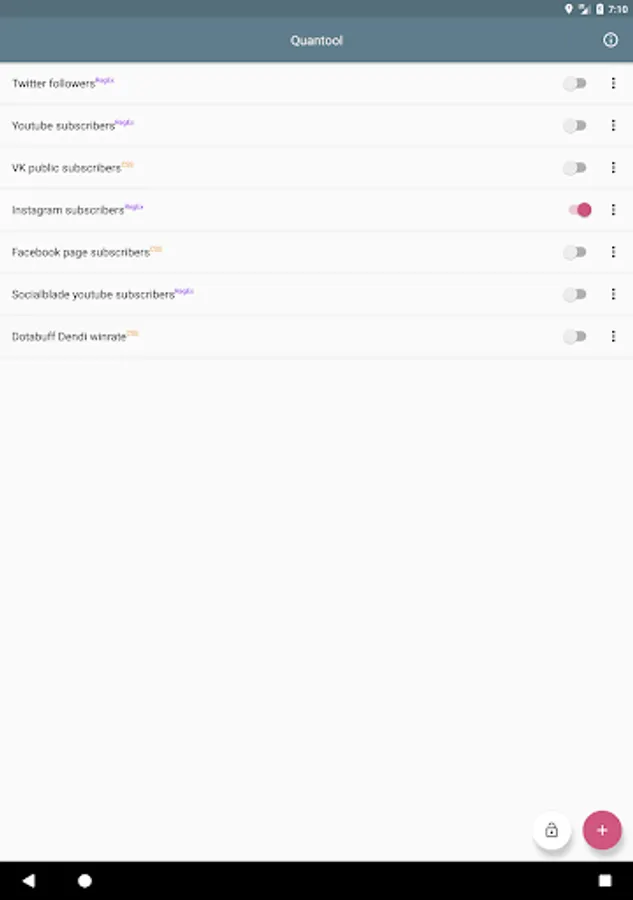Viewport: 633px width, 900px height.
Task: Disable the Instagram subscribers switch
Action: pos(580,210)
